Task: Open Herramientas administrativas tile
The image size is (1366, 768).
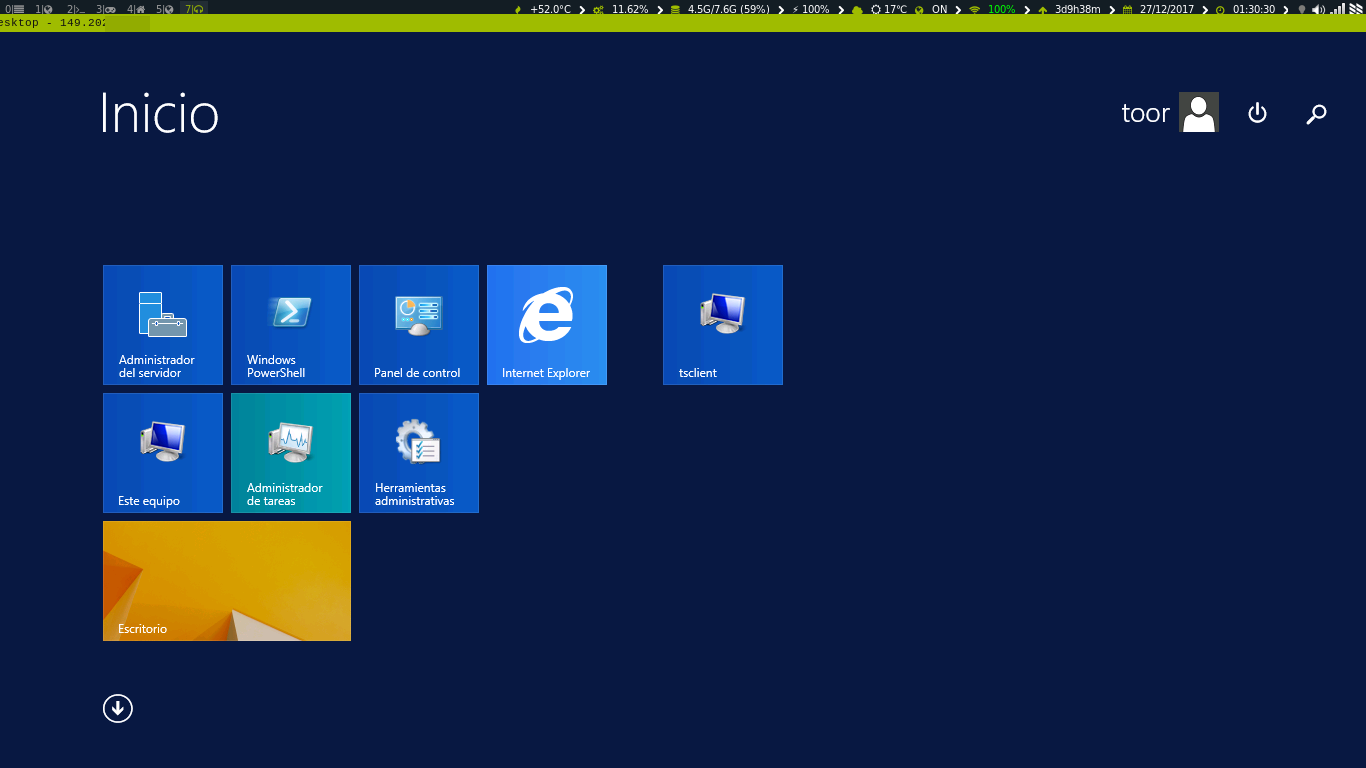Action: tap(419, 453)
